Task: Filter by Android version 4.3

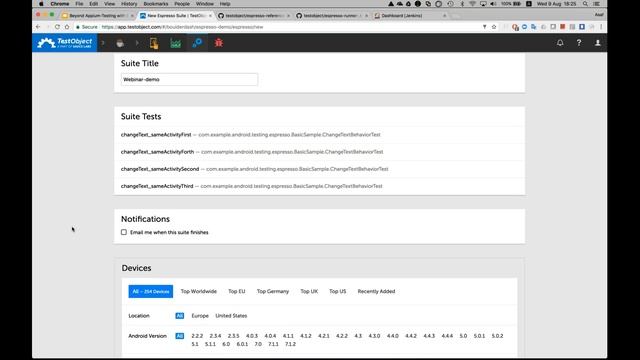Action: (358, 336)
